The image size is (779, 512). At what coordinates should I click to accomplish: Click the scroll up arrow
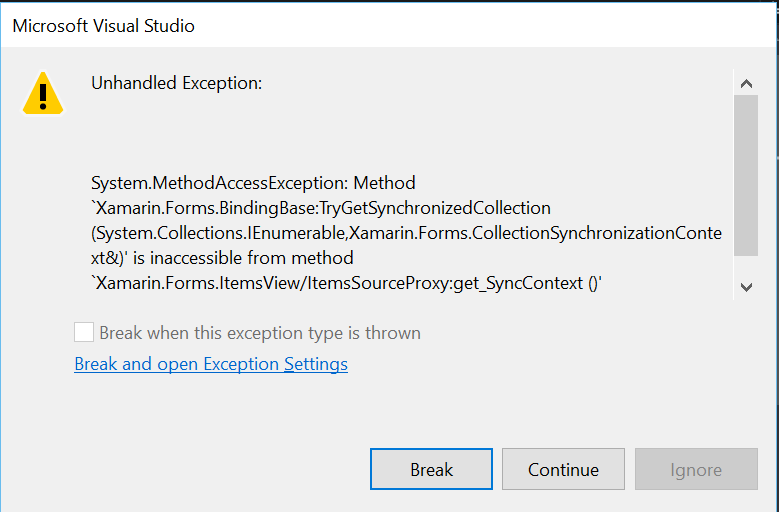(x=745, y=85)
